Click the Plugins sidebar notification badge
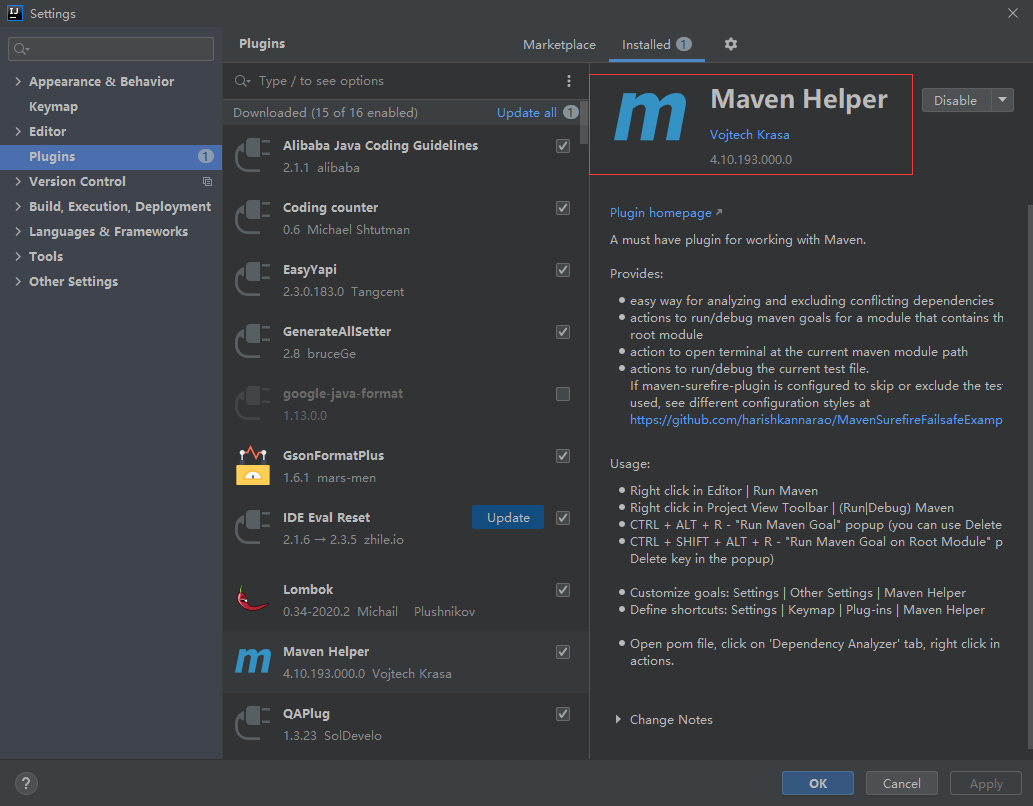 [206, 156]
